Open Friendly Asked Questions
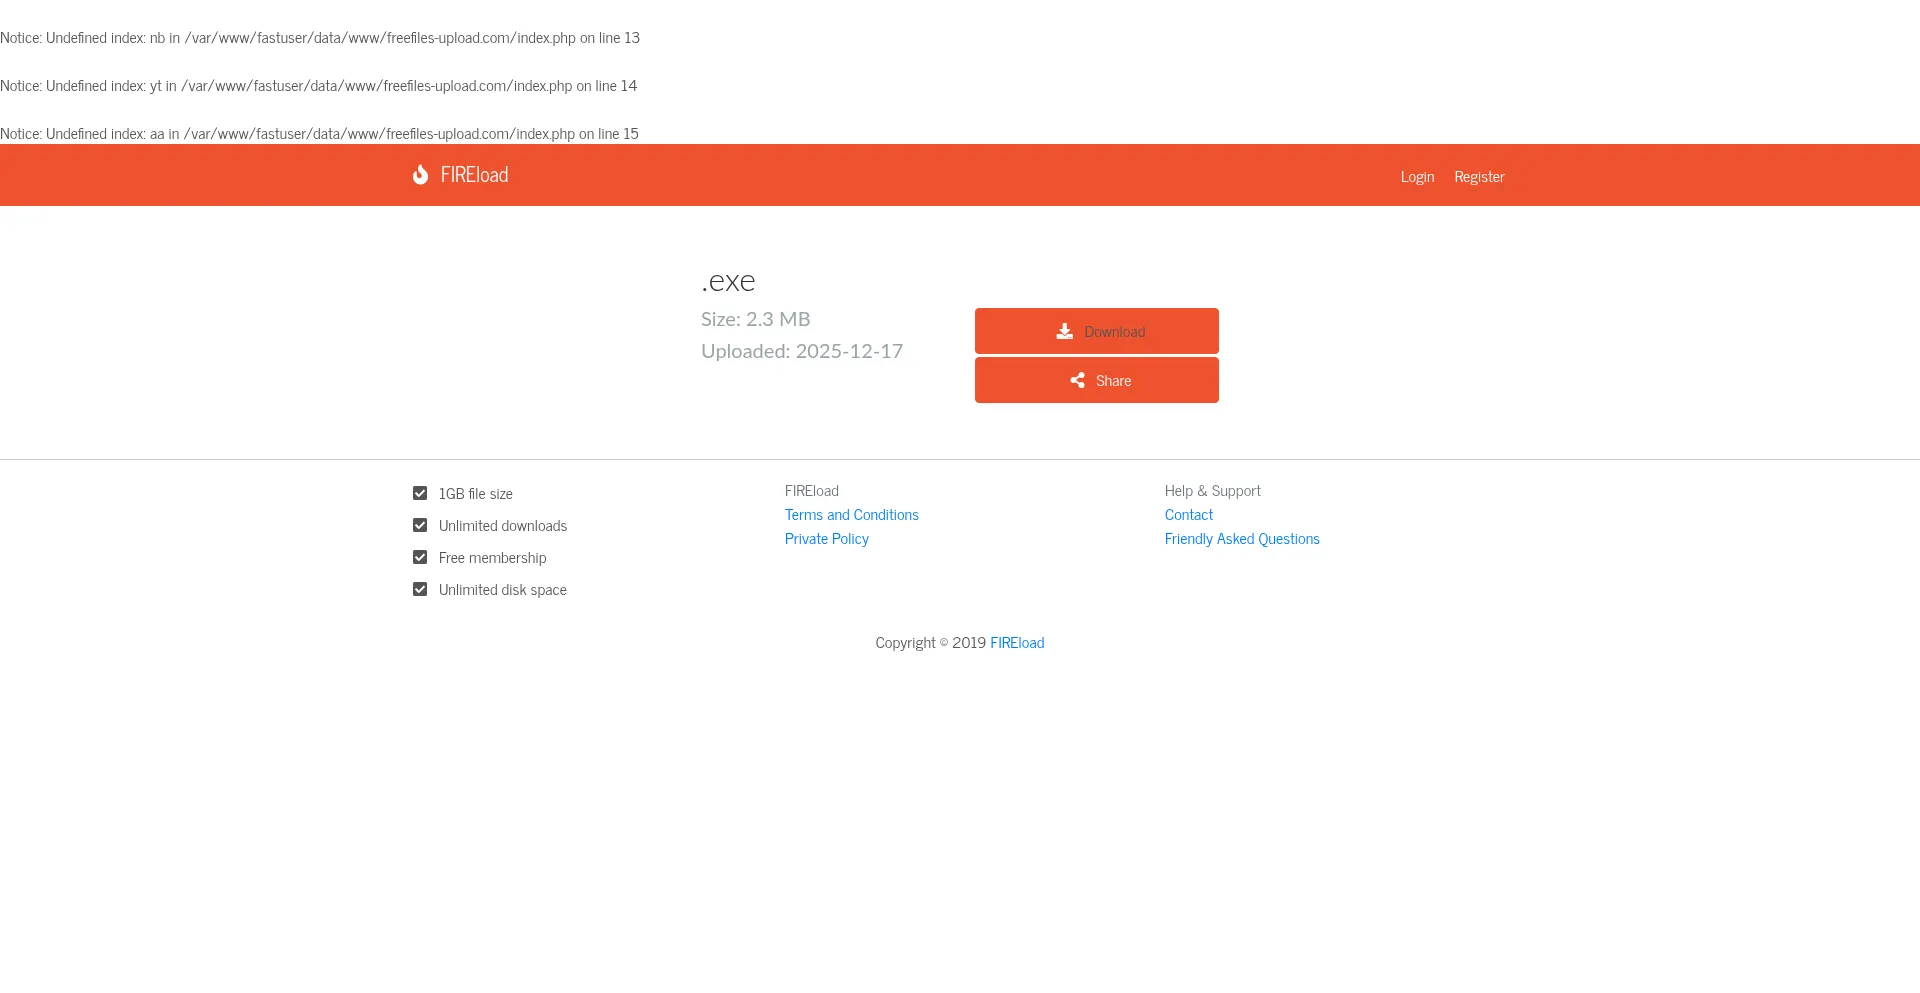Screen dimensions: 1920x993 [x=1241, y=538]
